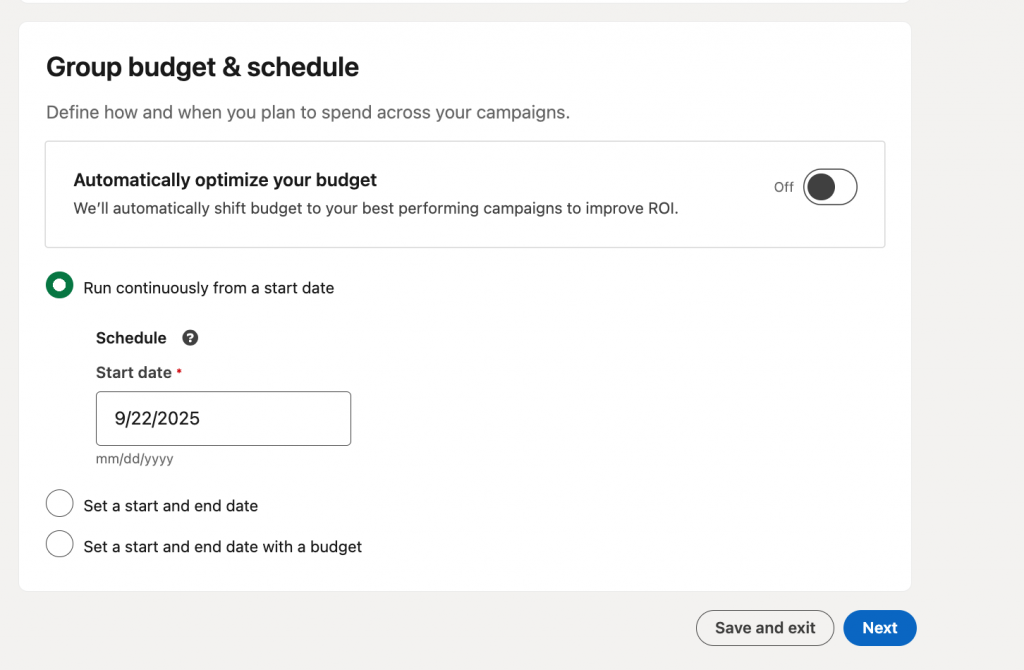This screenshot has height=670, width=1024.
Task: Click the Define how and when description text
Action: [307, 112]
